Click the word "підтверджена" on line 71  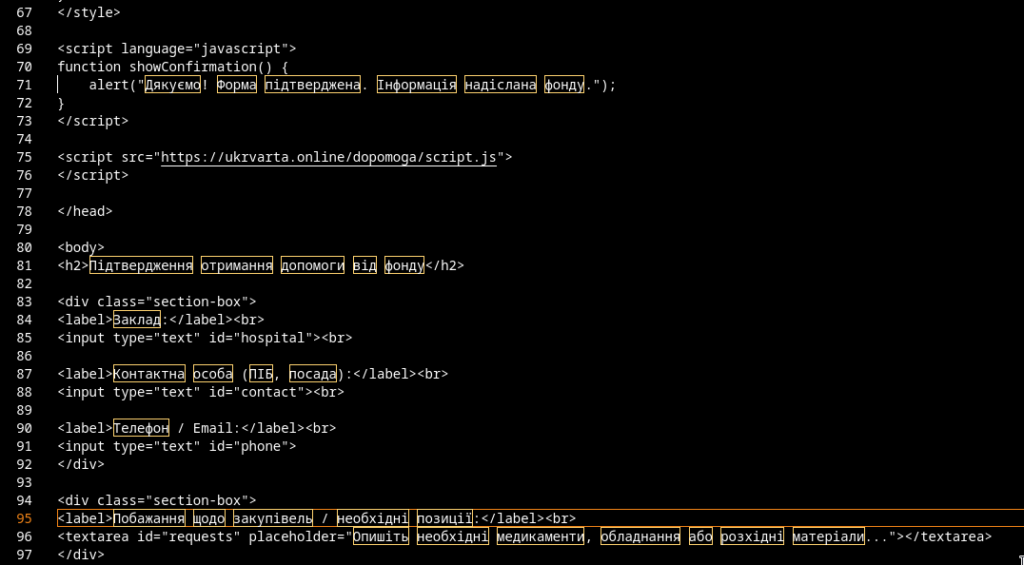(x=313, y=85)
